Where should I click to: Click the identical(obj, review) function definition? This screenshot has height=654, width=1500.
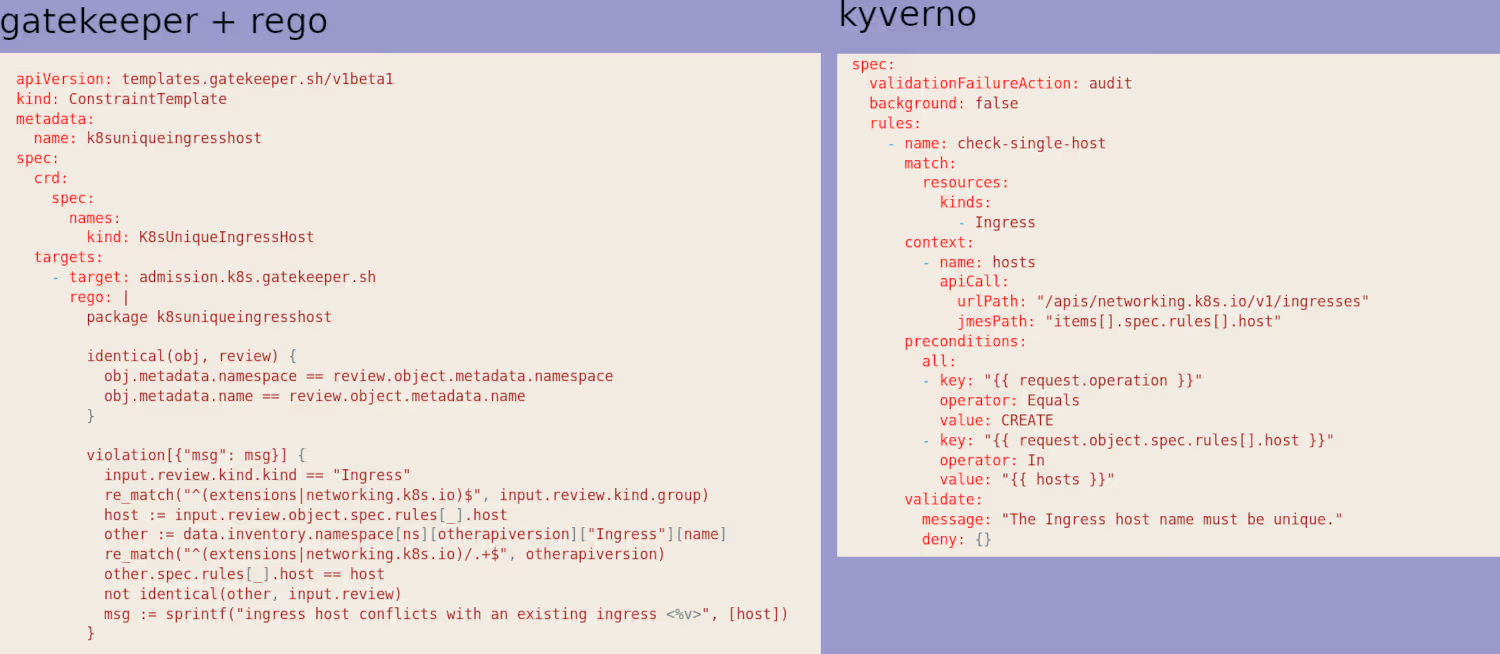[191, 356]
